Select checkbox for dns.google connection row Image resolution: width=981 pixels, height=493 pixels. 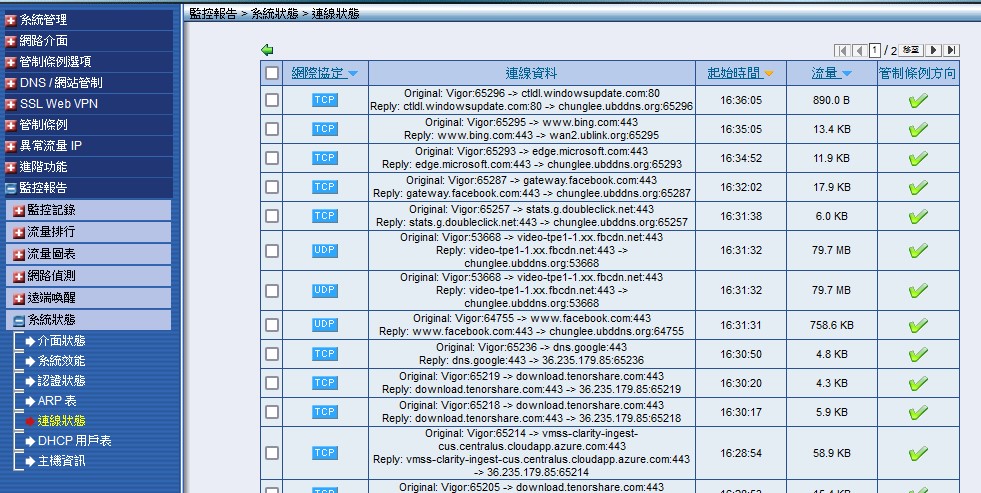(x=272, y=354)
